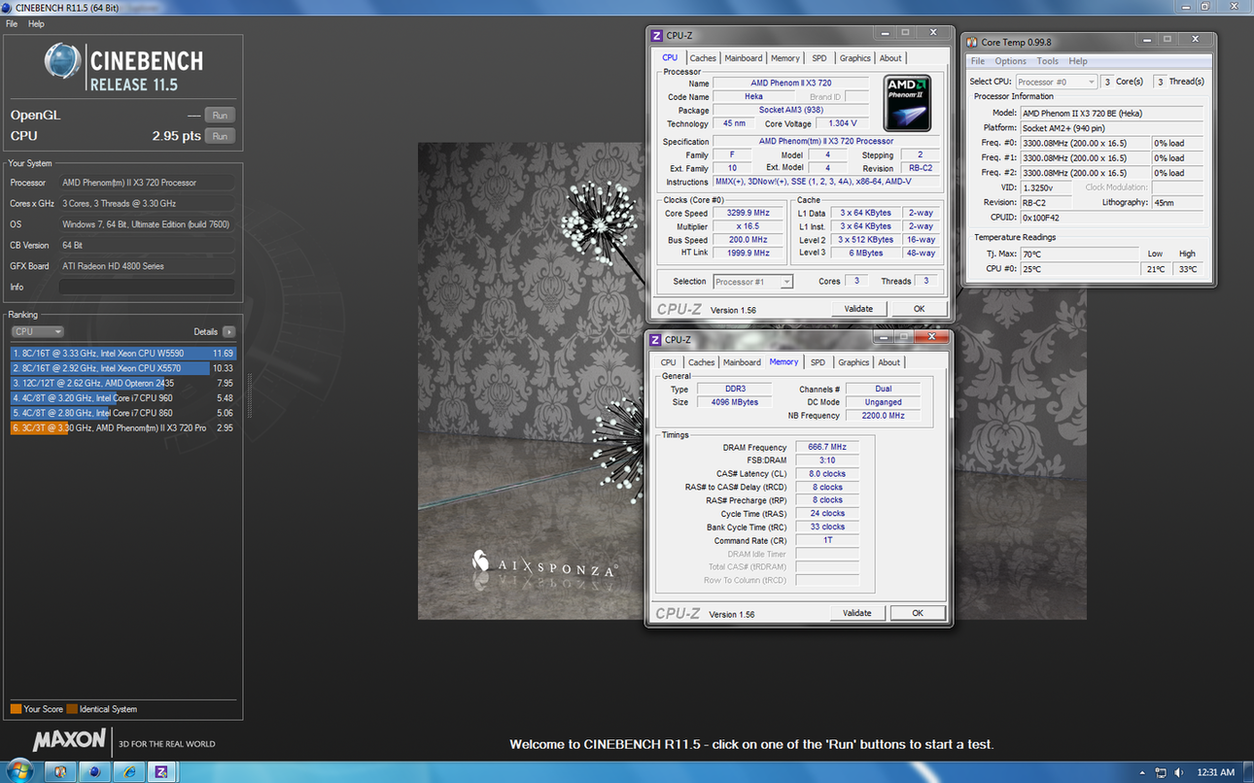The width and height of the screenshot is (1254, 783).
Task: Expand ranking Details with the arrow button
Action: pos(229,331)
